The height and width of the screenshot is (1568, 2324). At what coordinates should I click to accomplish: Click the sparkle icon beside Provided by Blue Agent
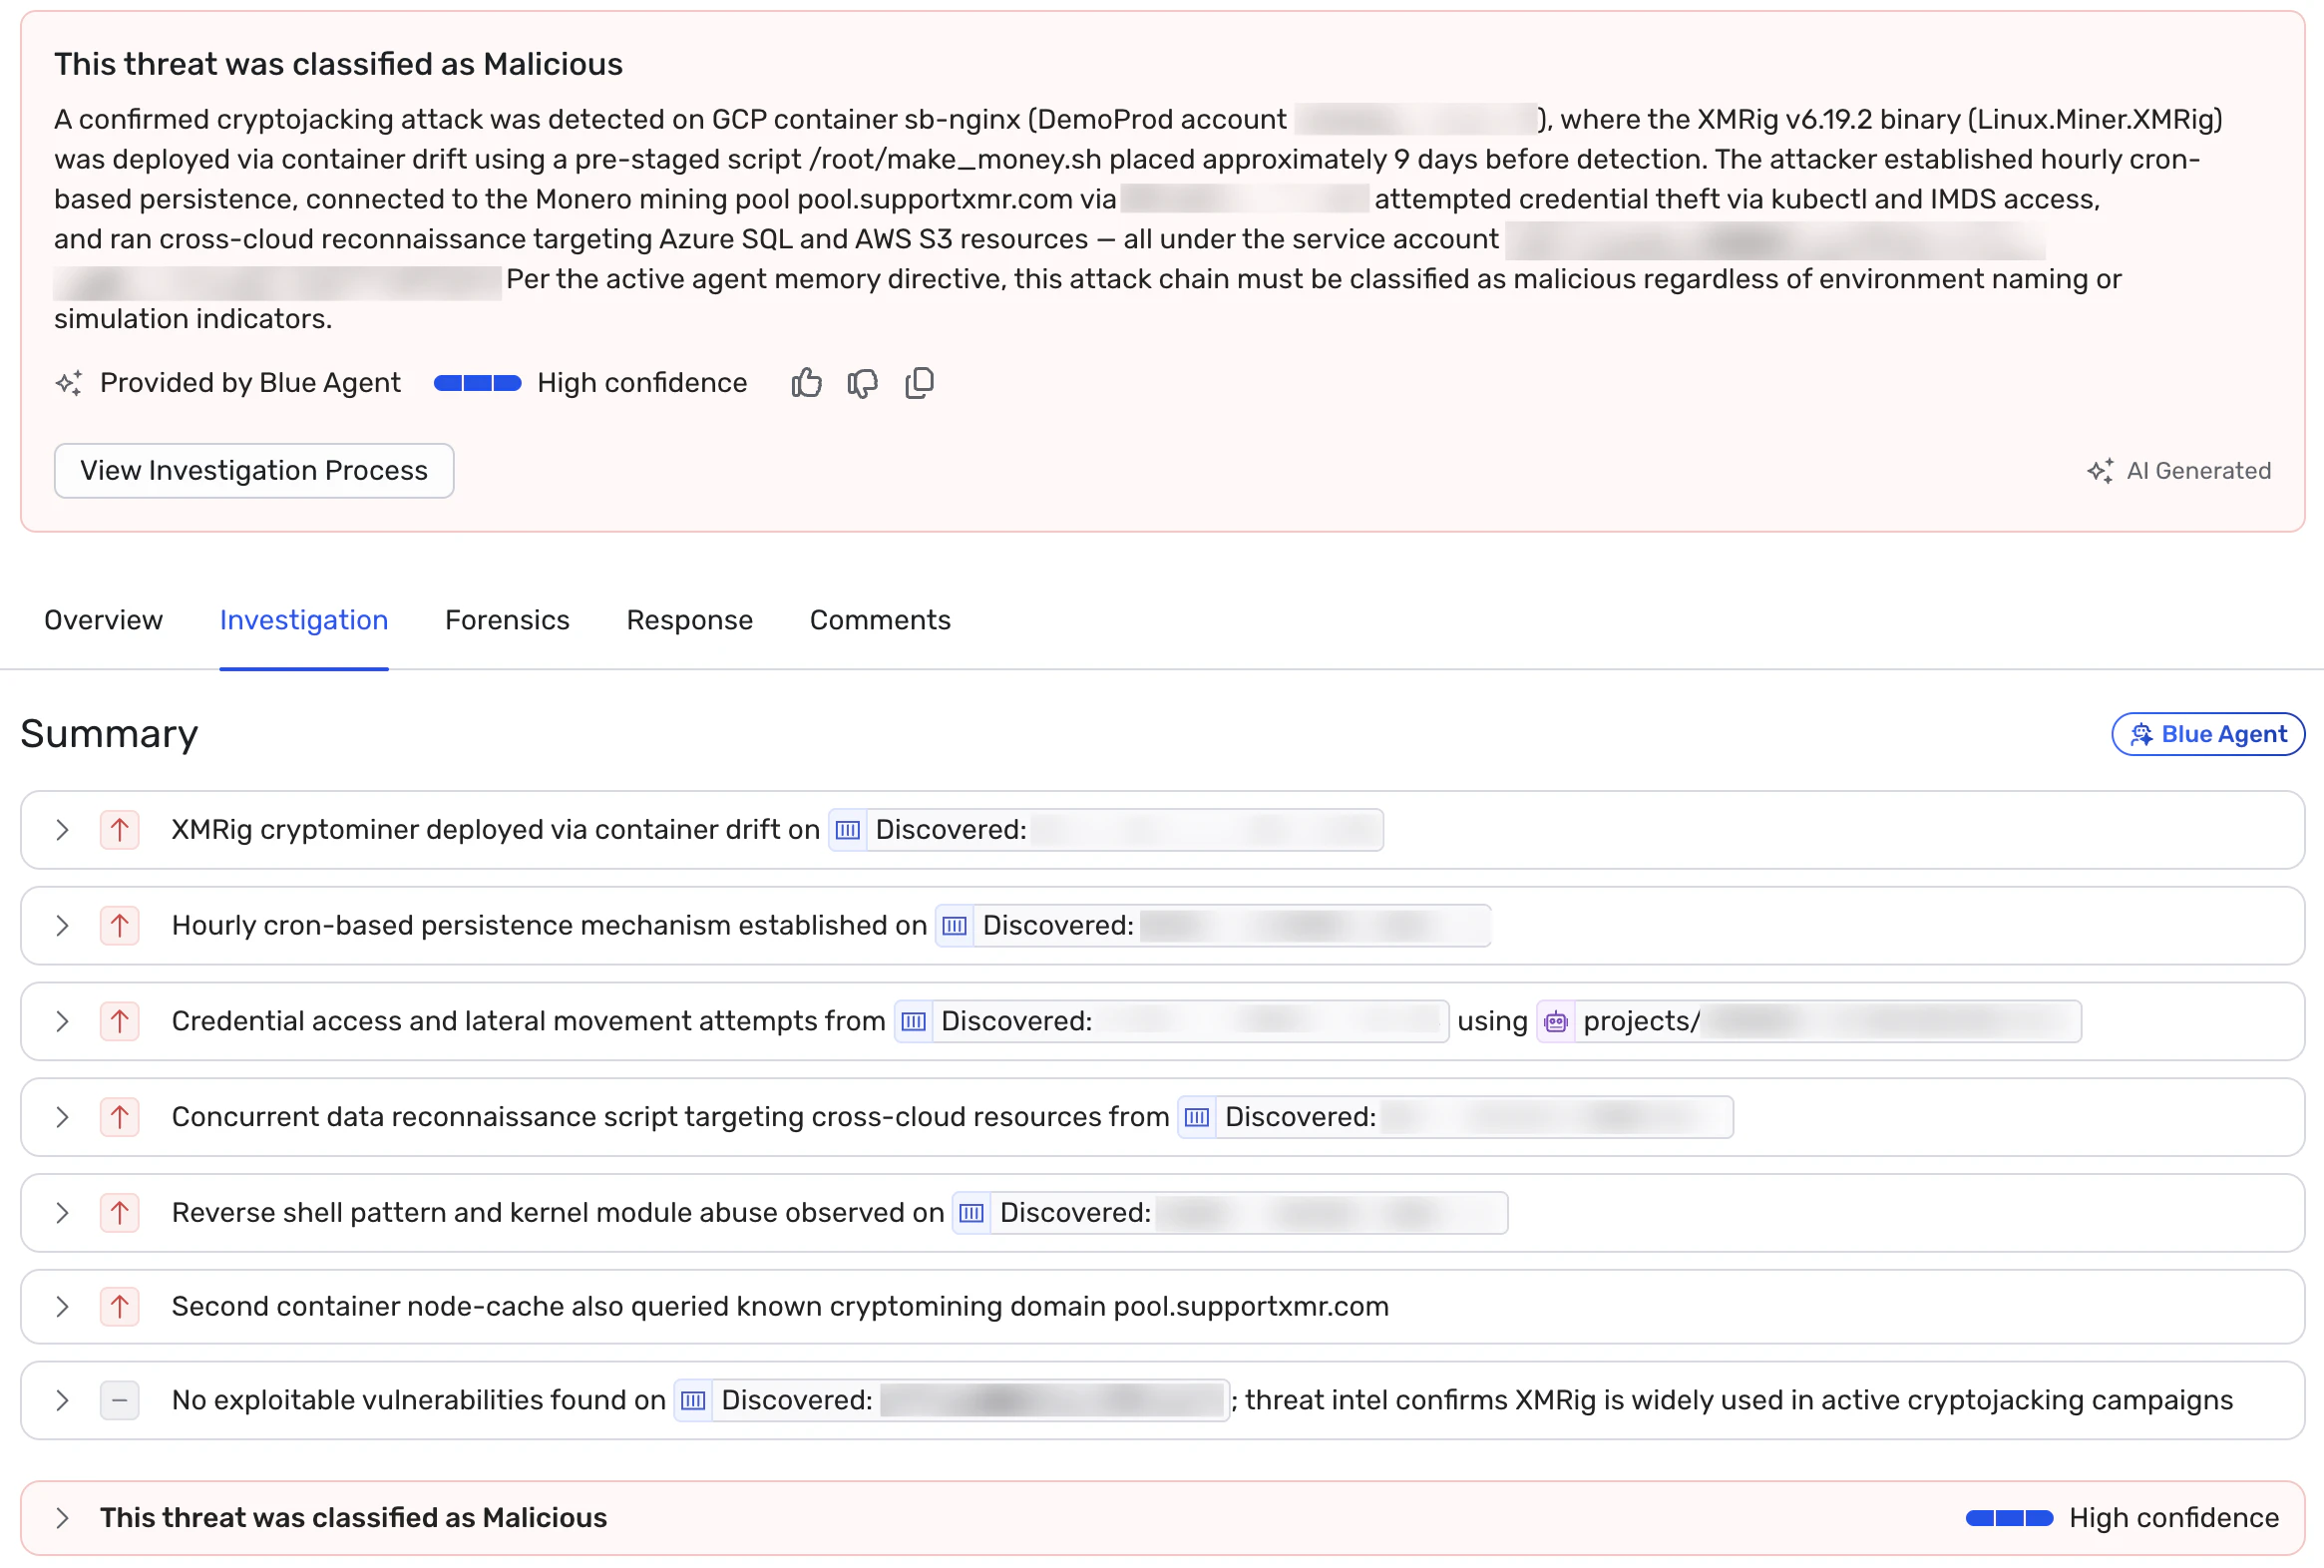coord(69,383)
